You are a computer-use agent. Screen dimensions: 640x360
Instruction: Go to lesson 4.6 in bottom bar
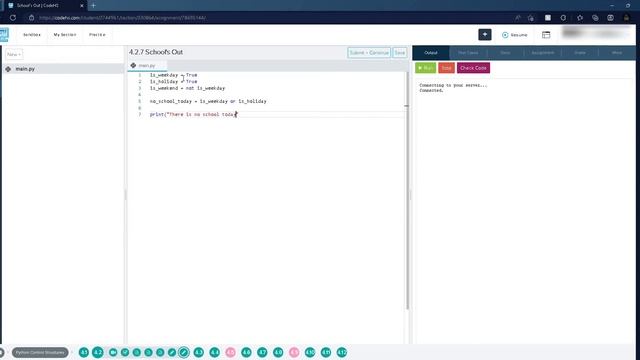coord(246,352)
